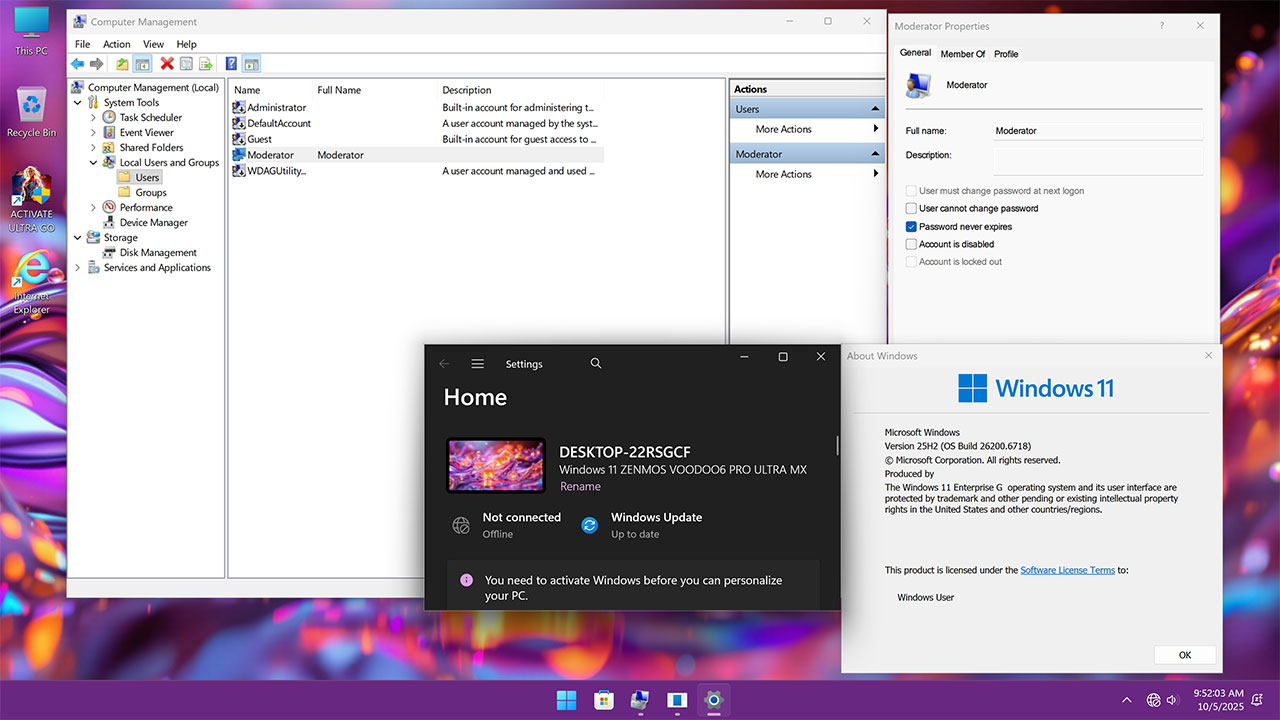Click the Settings gear on the taskbar

click(x=713, y=700)
